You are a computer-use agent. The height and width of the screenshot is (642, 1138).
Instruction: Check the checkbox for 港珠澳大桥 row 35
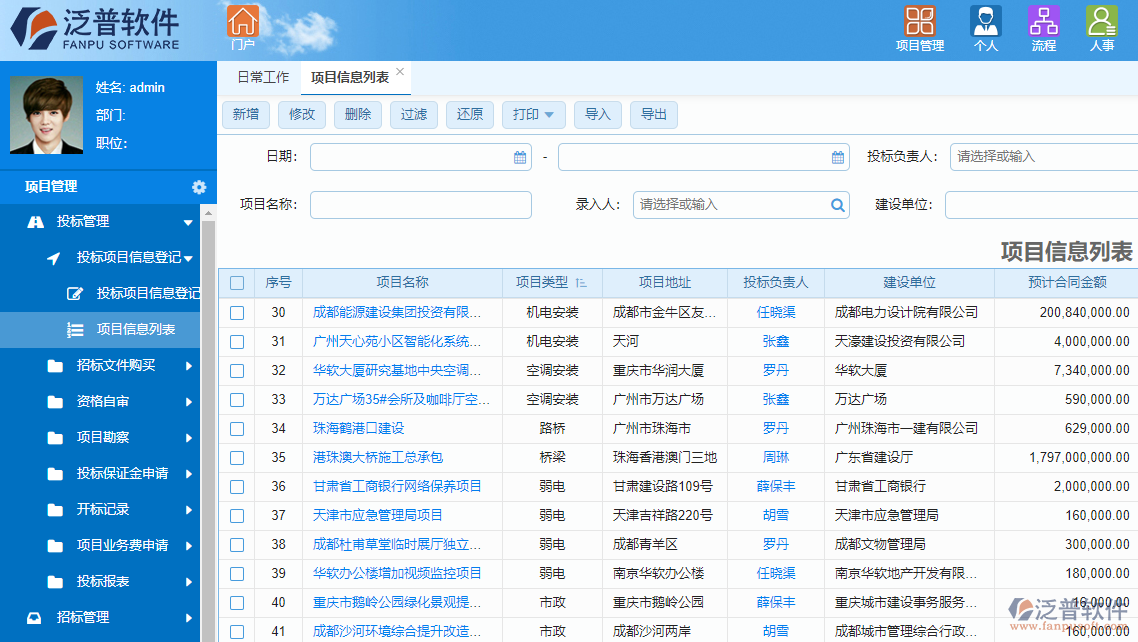pyautogui.click(x=237, y=458)
